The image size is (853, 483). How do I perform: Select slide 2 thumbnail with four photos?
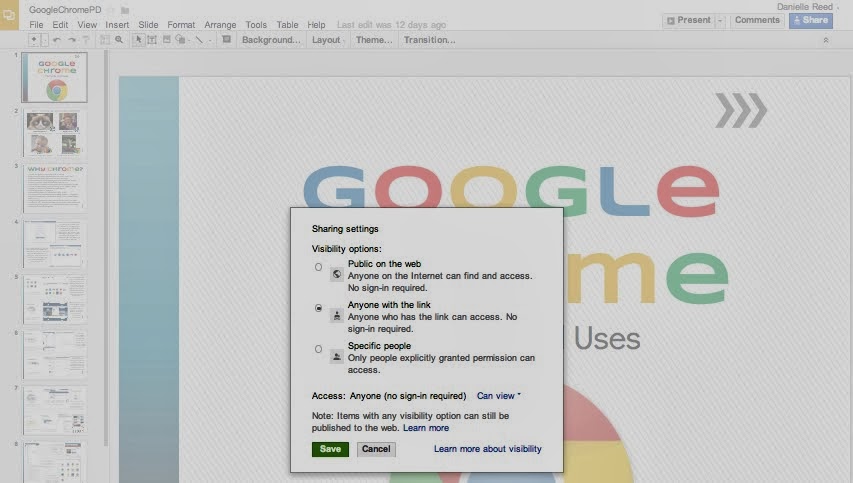click(54, 133)
